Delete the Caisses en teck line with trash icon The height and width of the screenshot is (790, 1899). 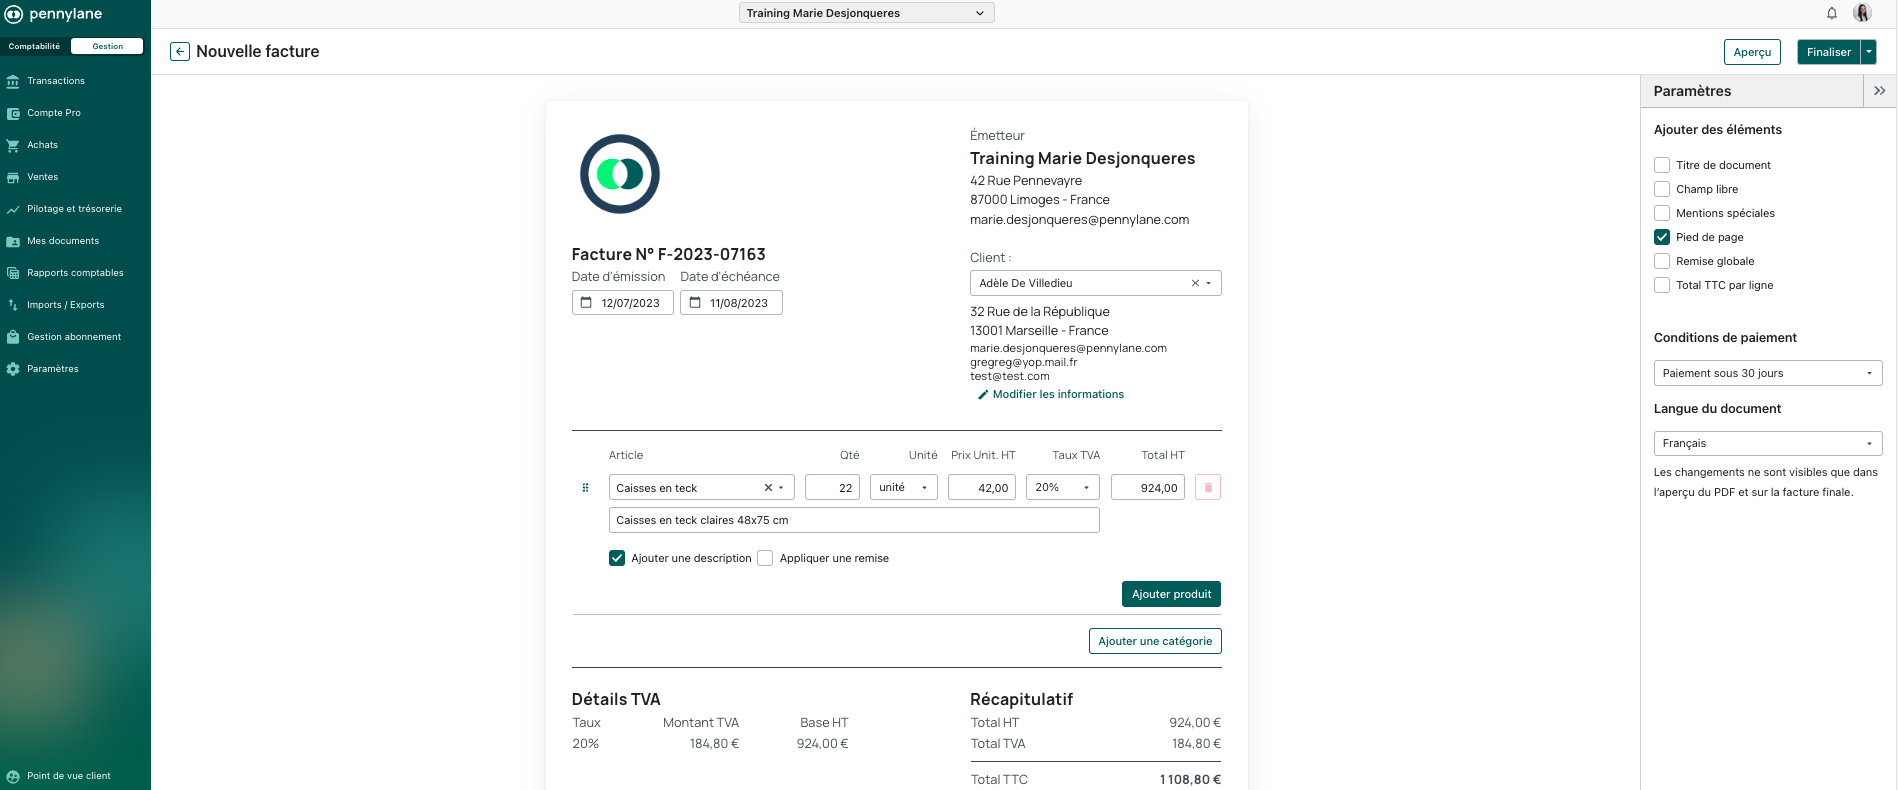pos(1208,488)
